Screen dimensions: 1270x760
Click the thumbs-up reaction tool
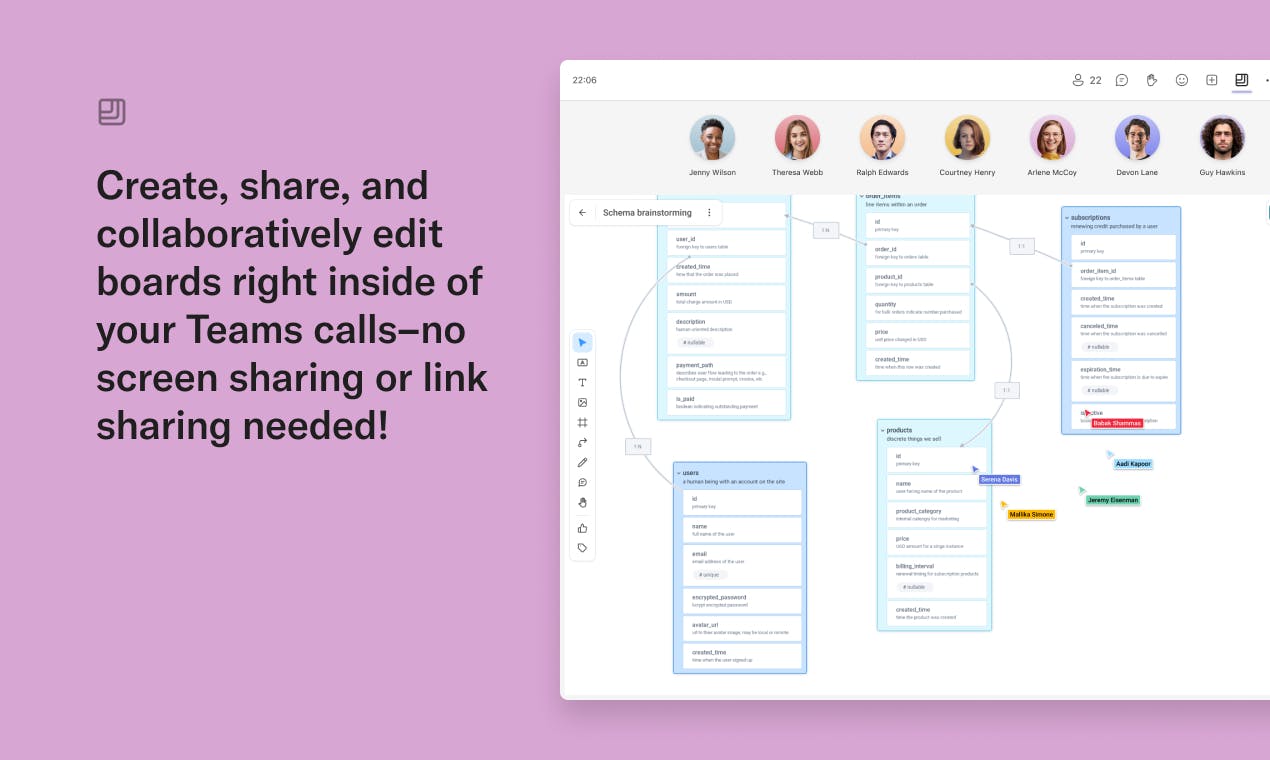(x=582, y=528)
